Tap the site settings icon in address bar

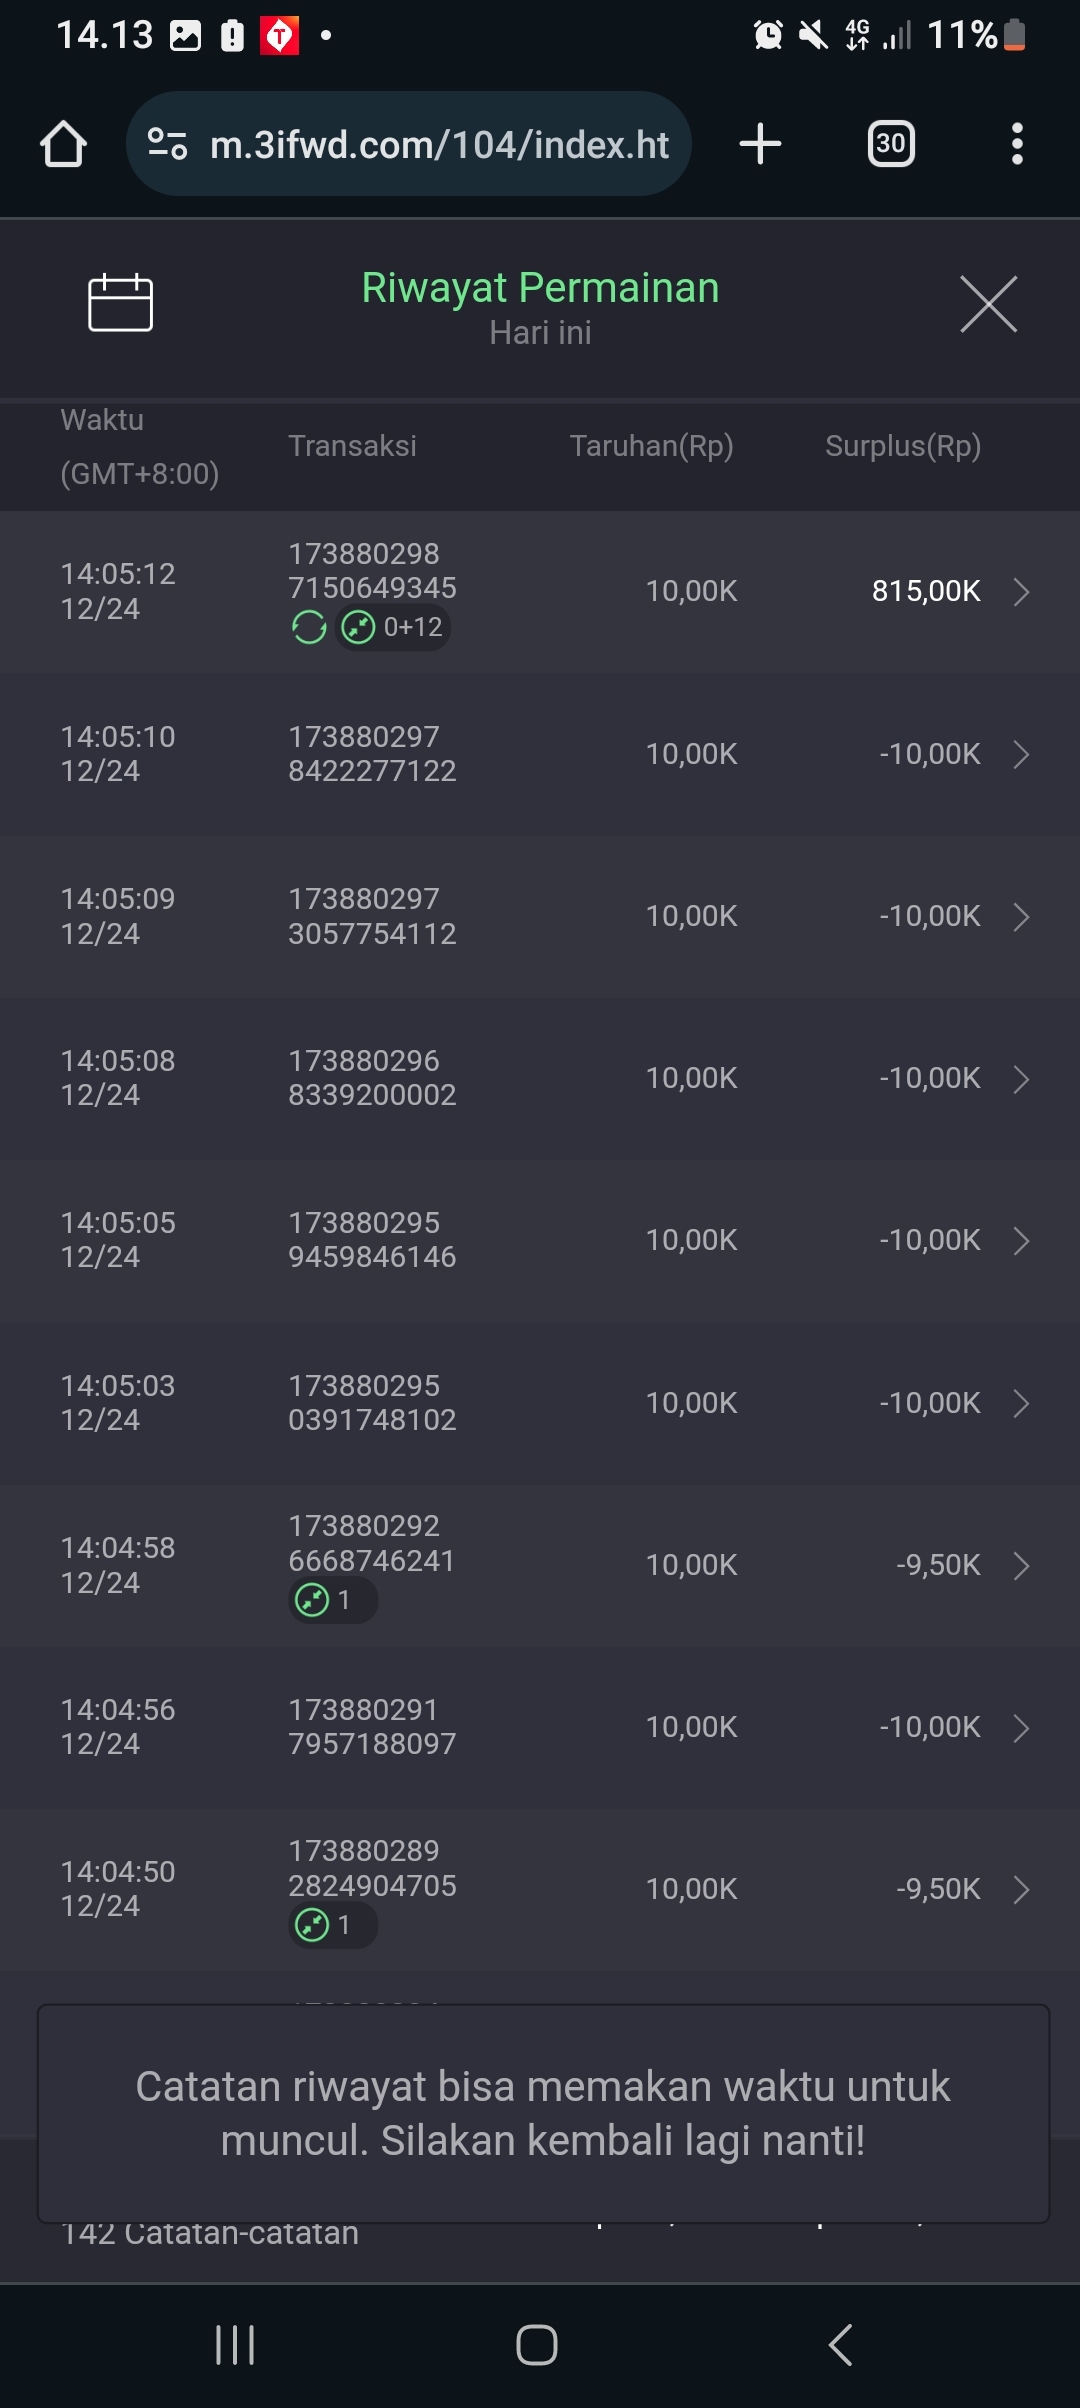[x=167, y=144]
